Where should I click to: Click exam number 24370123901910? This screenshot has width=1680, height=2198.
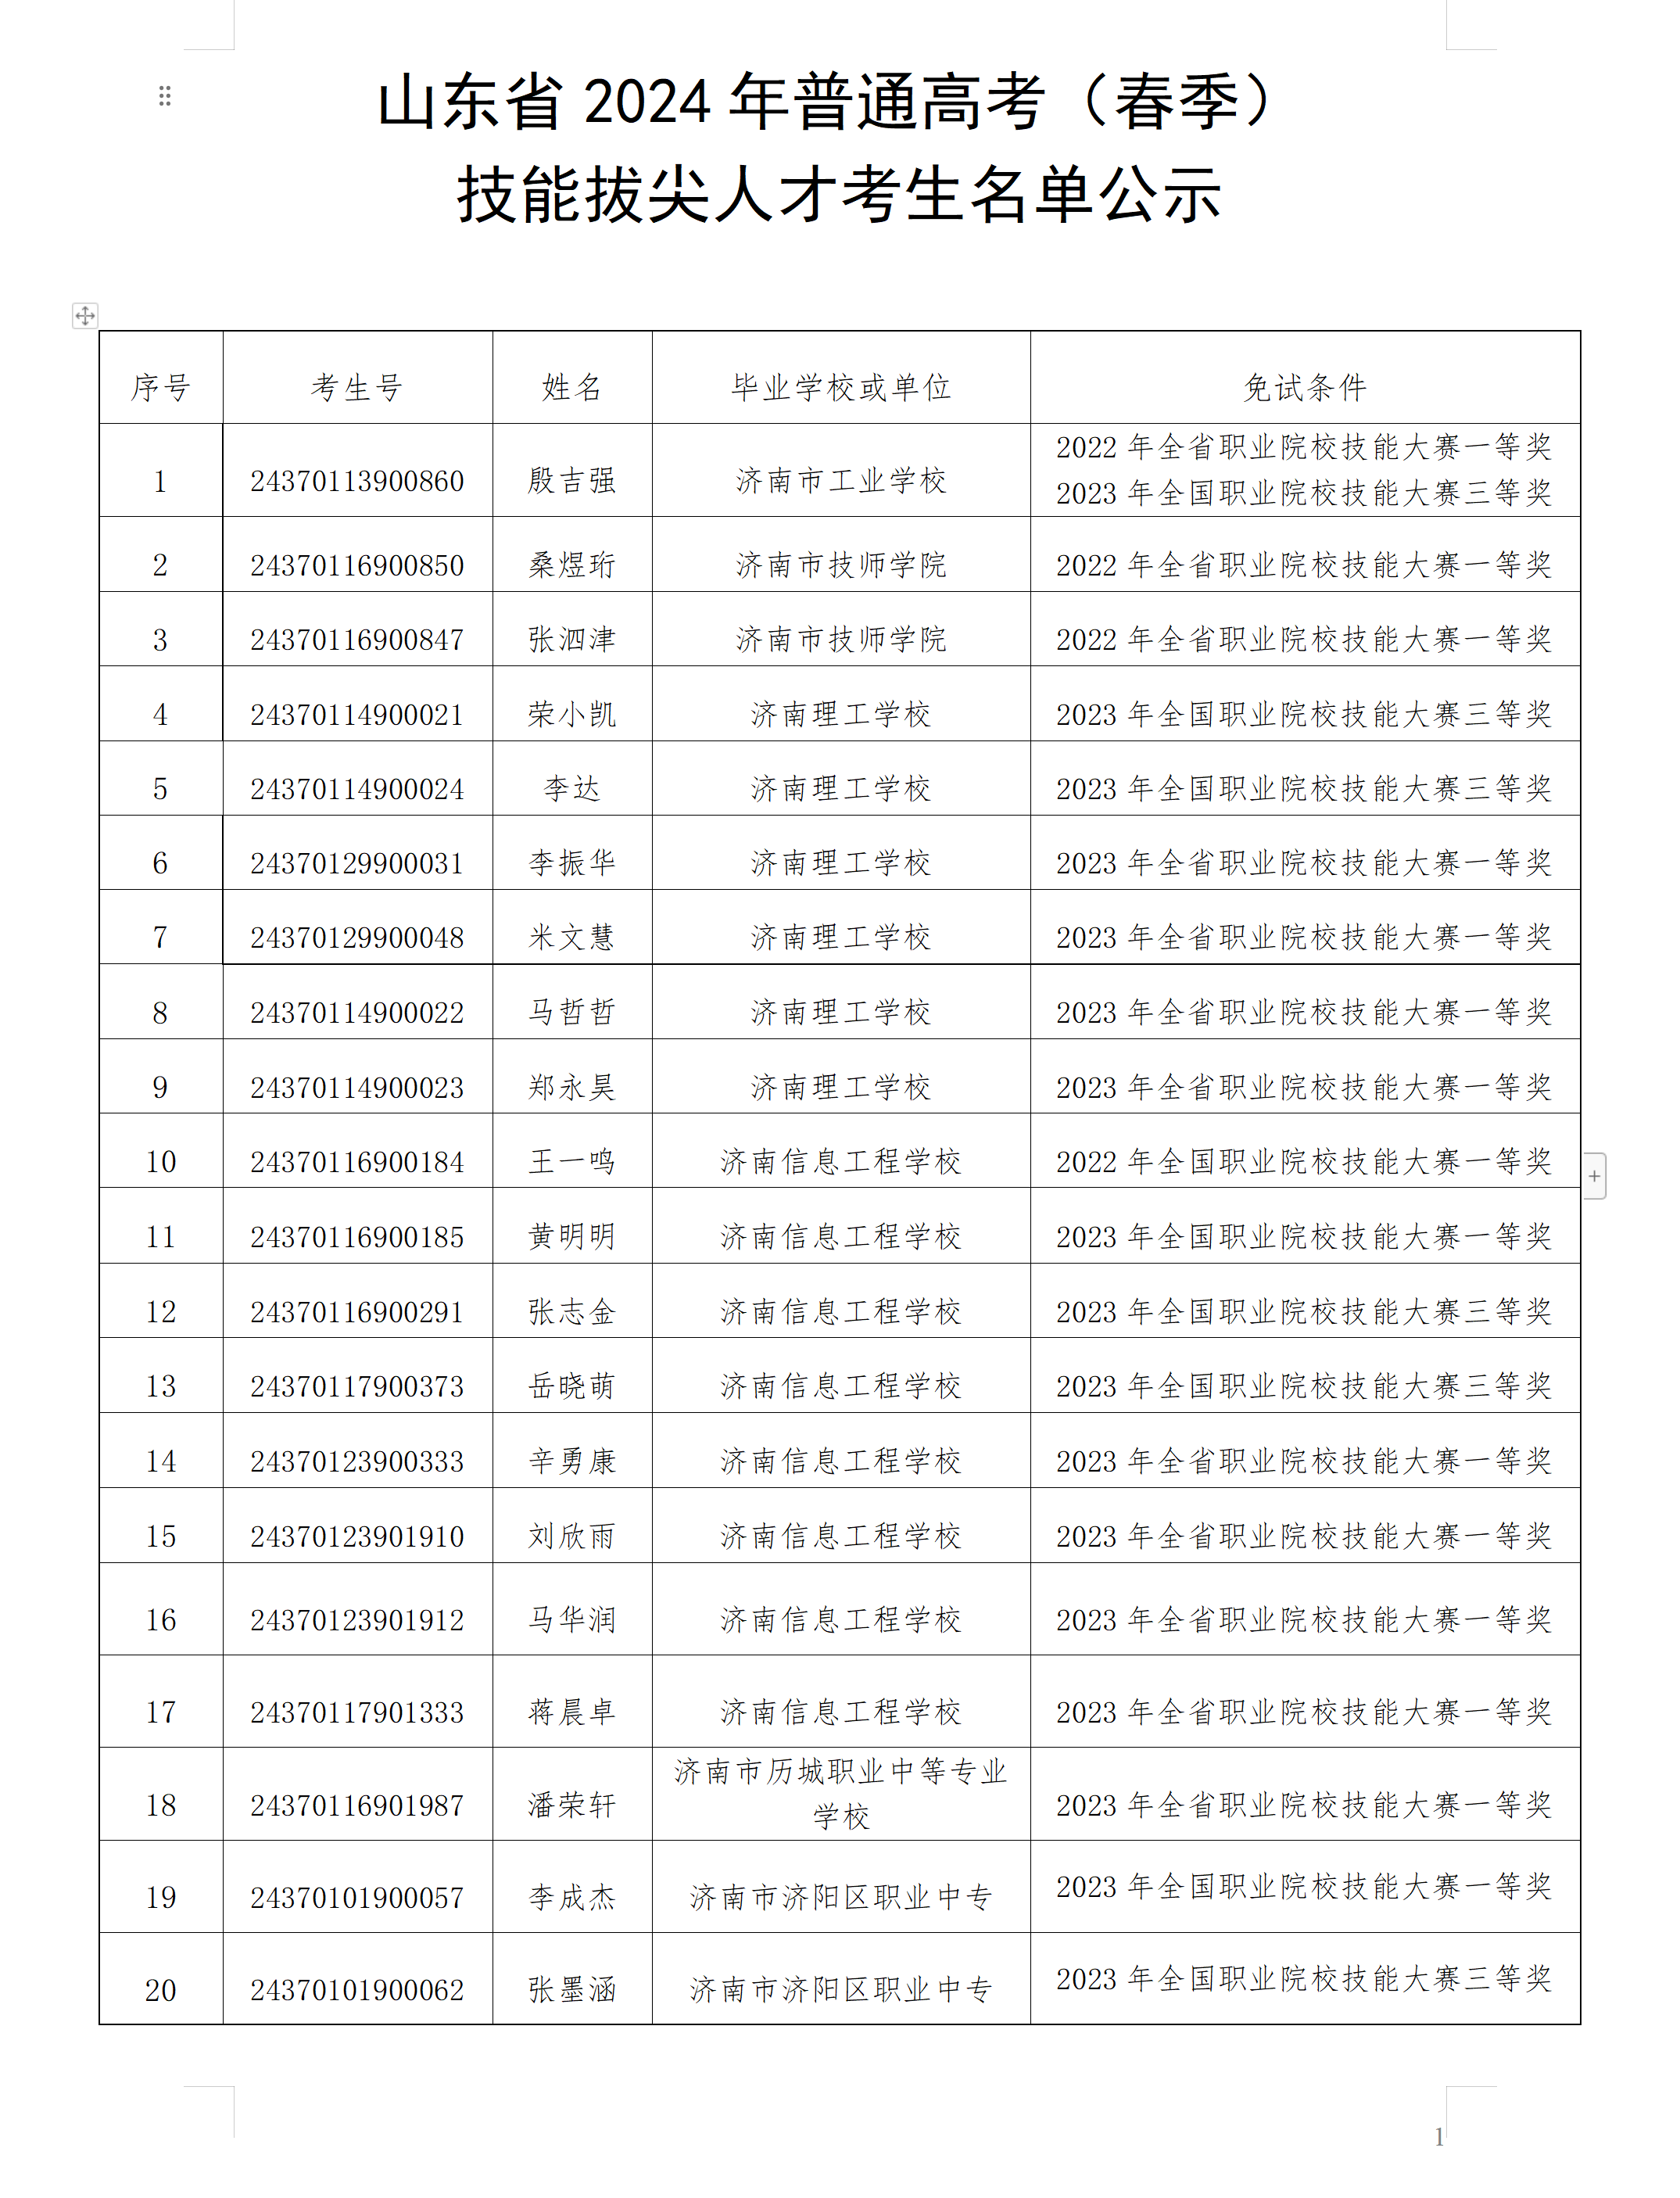tap(357, 1536)
